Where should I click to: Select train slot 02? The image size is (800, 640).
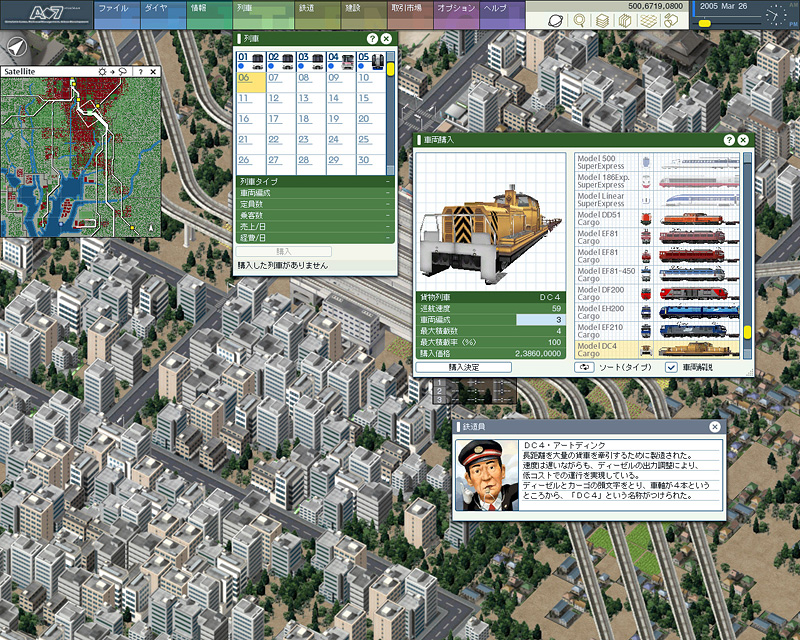(x=281, y=61)
